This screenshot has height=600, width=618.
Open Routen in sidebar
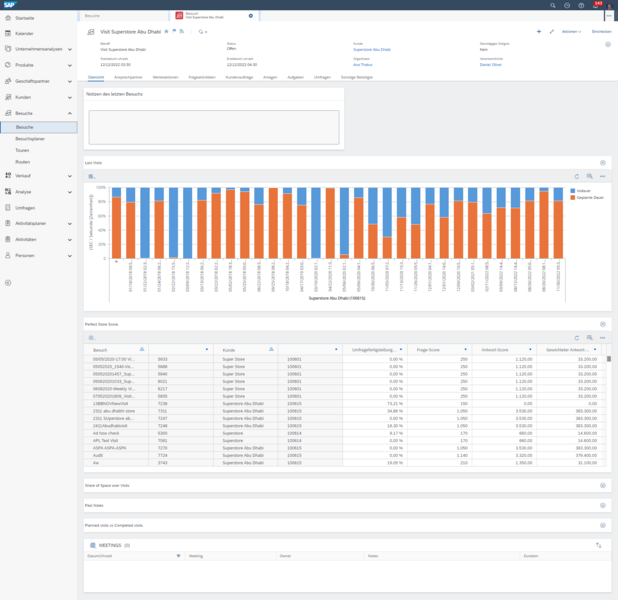[x=22, y=162]
